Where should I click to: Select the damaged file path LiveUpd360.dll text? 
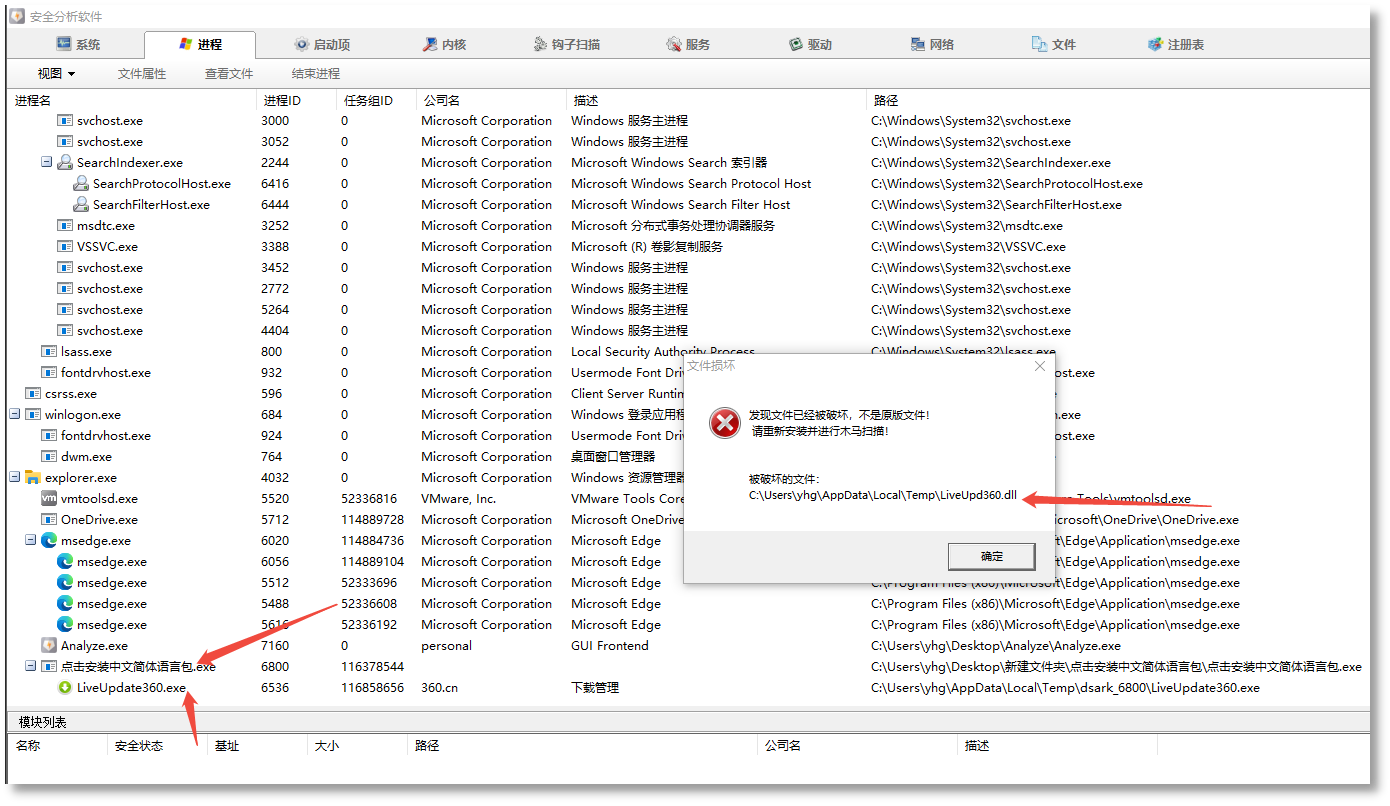coord(883,496)
